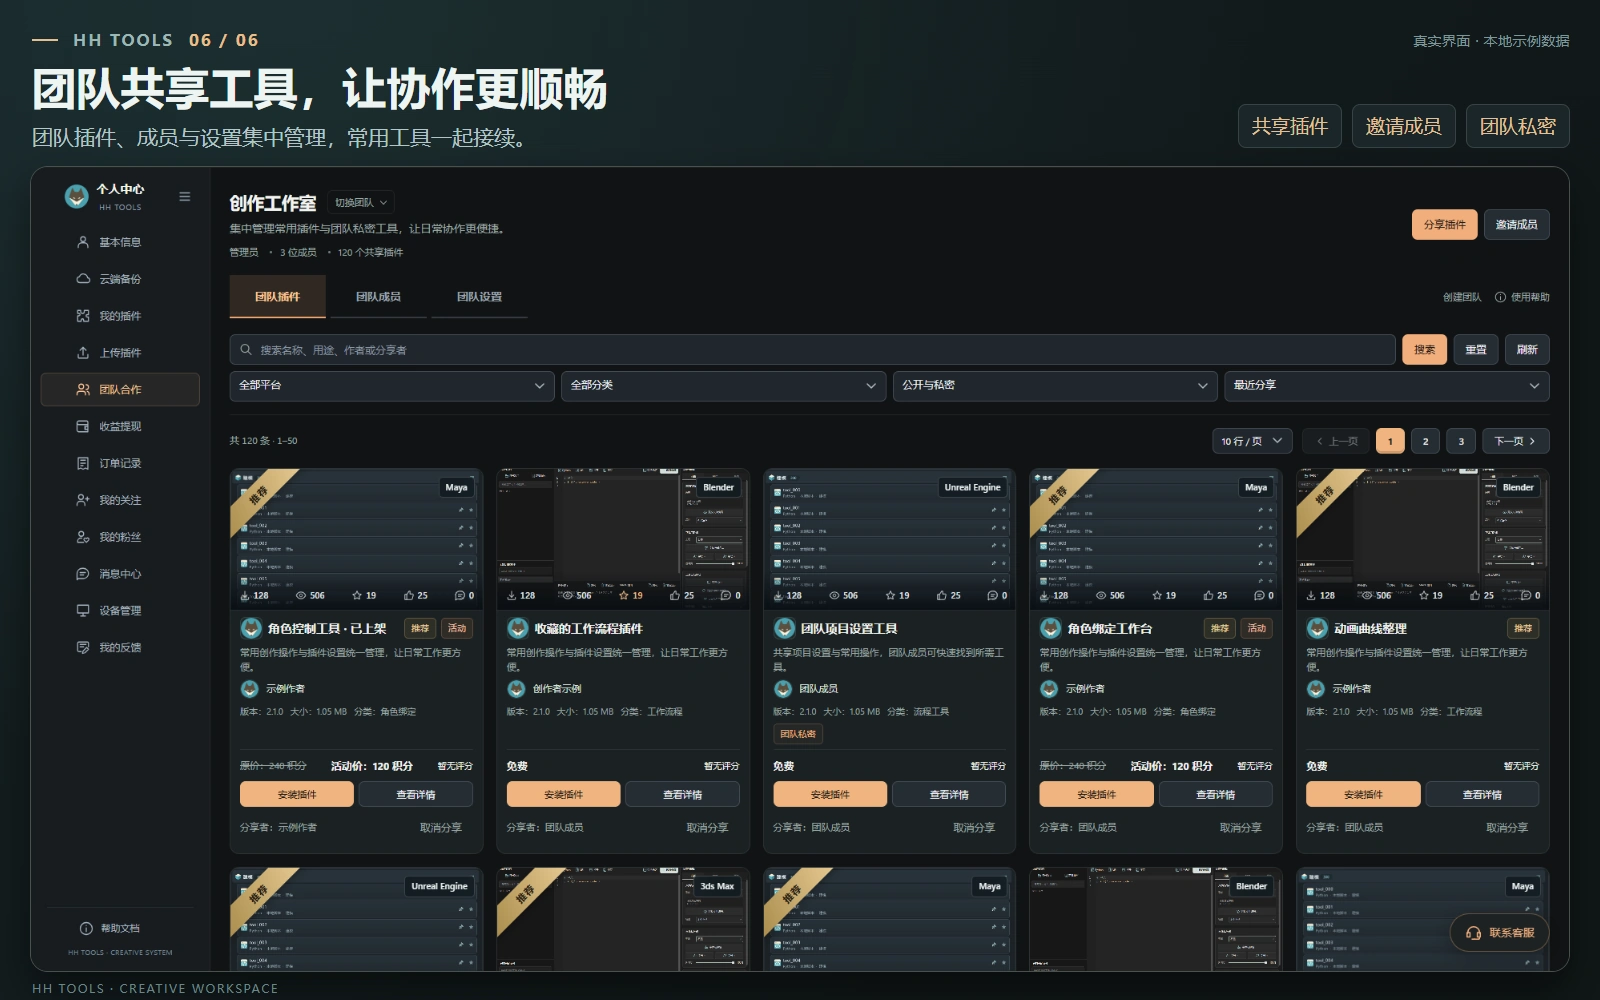
Task: Open 设备管理 device management
Action: (x=120, y=611)
